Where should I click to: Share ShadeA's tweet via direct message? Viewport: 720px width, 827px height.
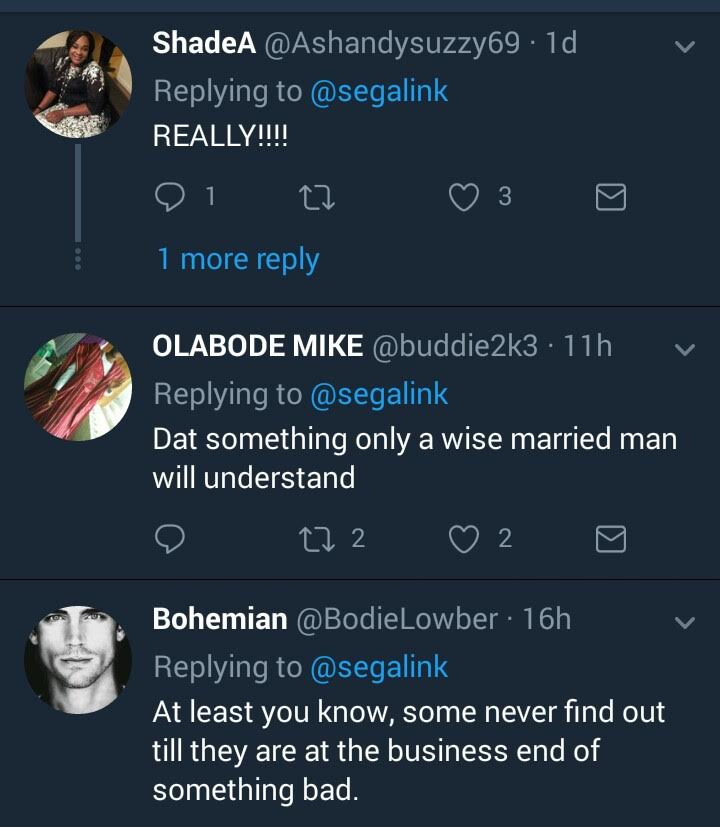pyautogui.click(x=610, y=199)
